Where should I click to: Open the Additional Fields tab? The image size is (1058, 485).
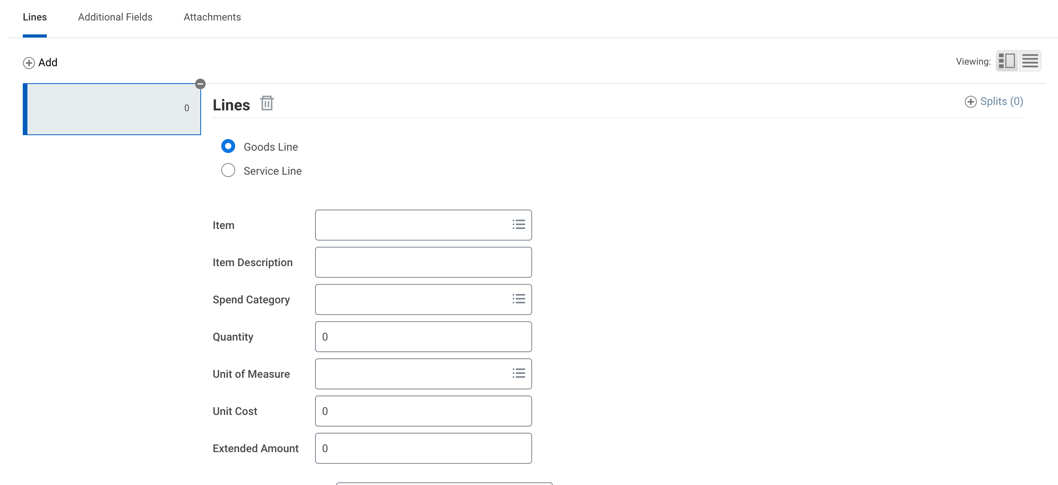click(x=115, y=17)
